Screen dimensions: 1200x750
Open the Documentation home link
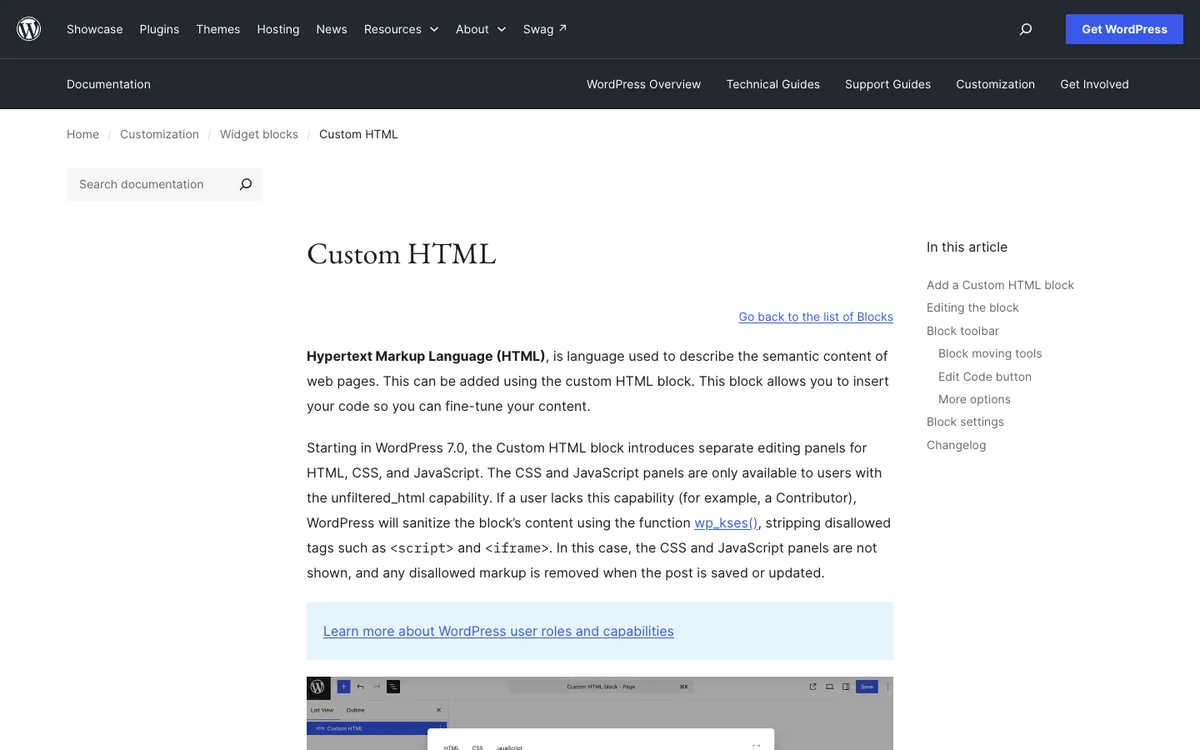click(x=109, y=84)
